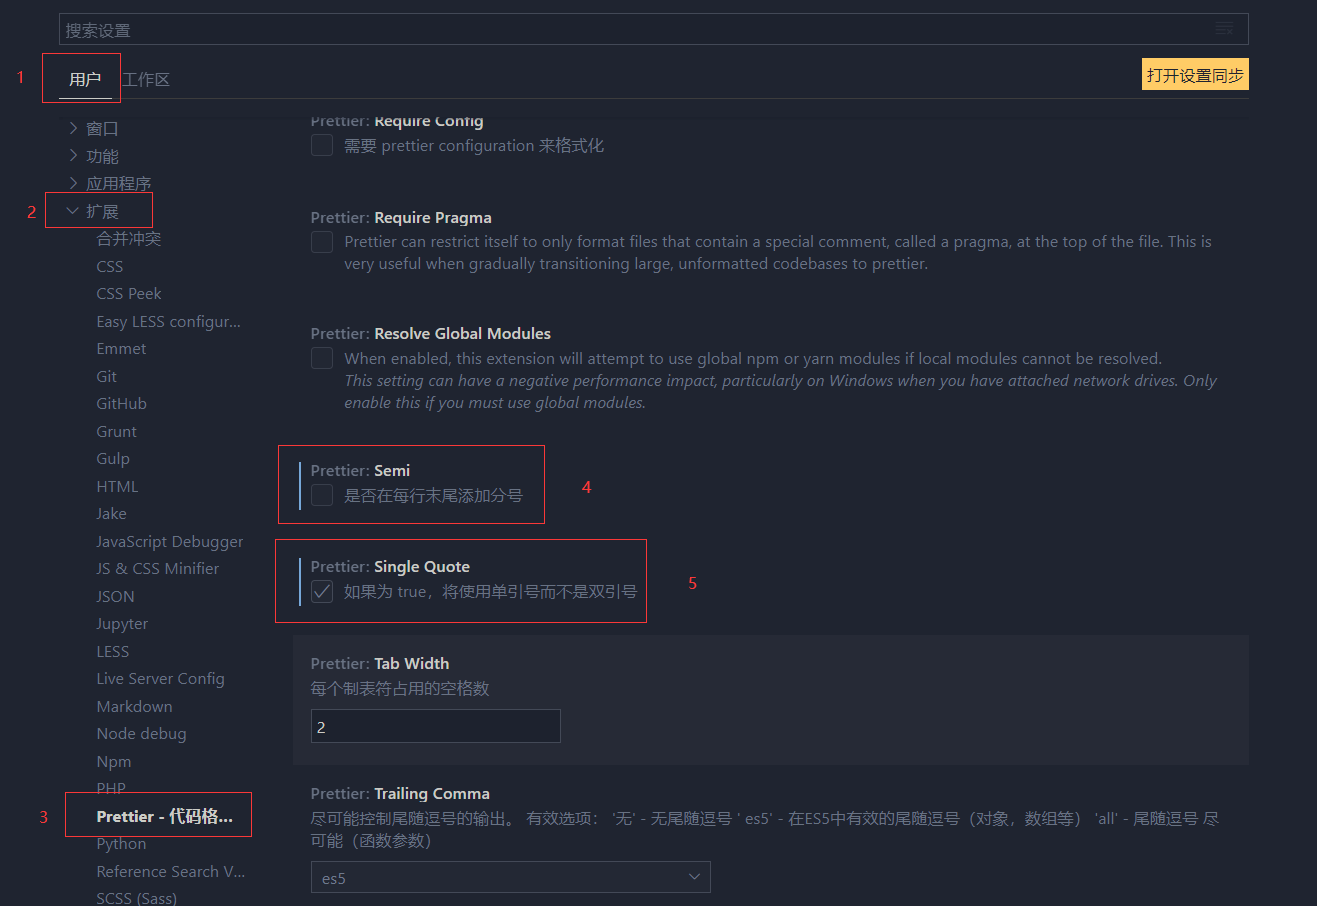Select Live Server Config entry

point(160,678)
